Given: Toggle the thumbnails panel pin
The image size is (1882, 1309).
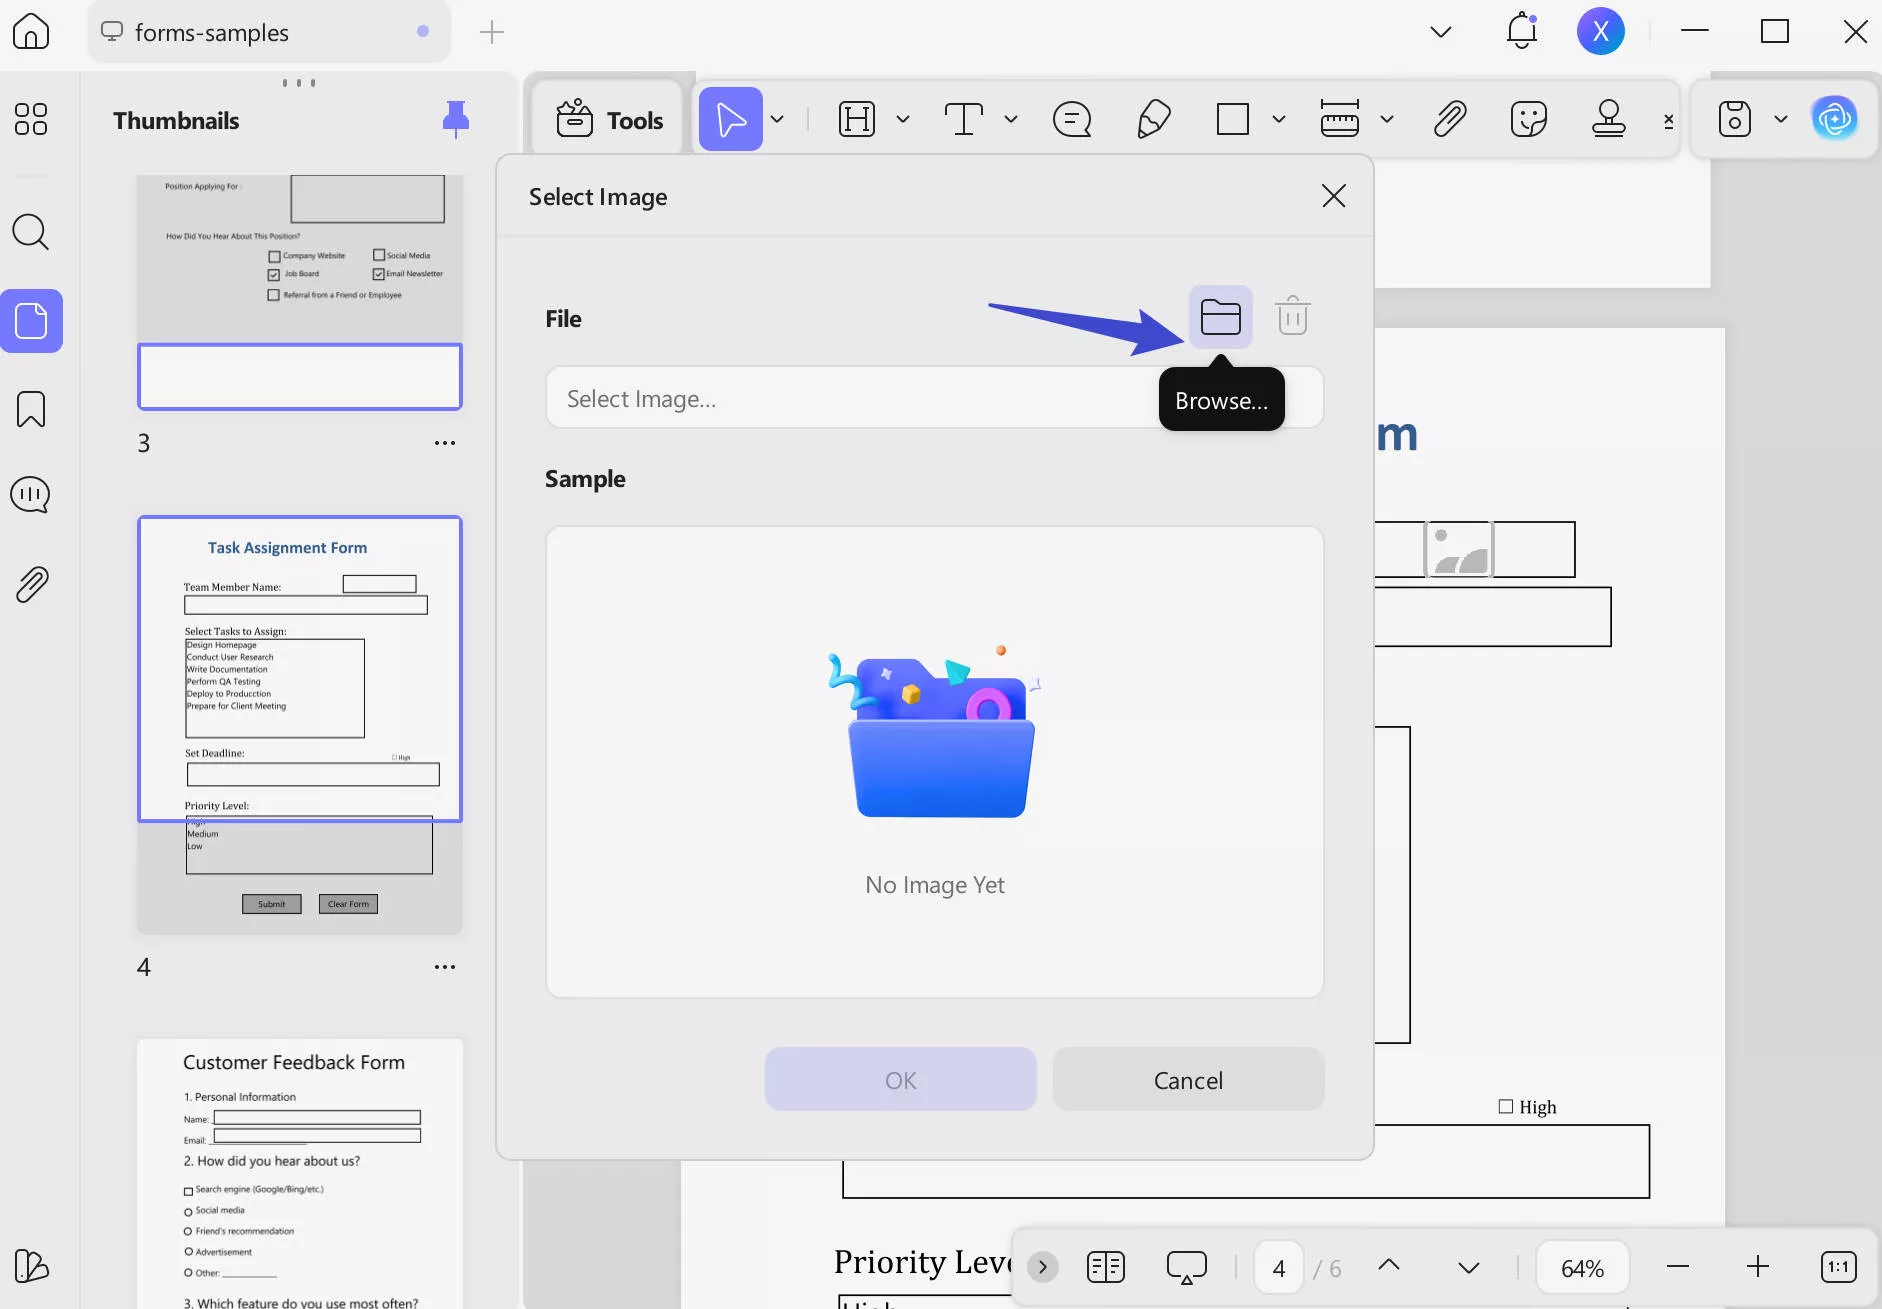Looking at the screenshot, I should click(x=455, y=119).
